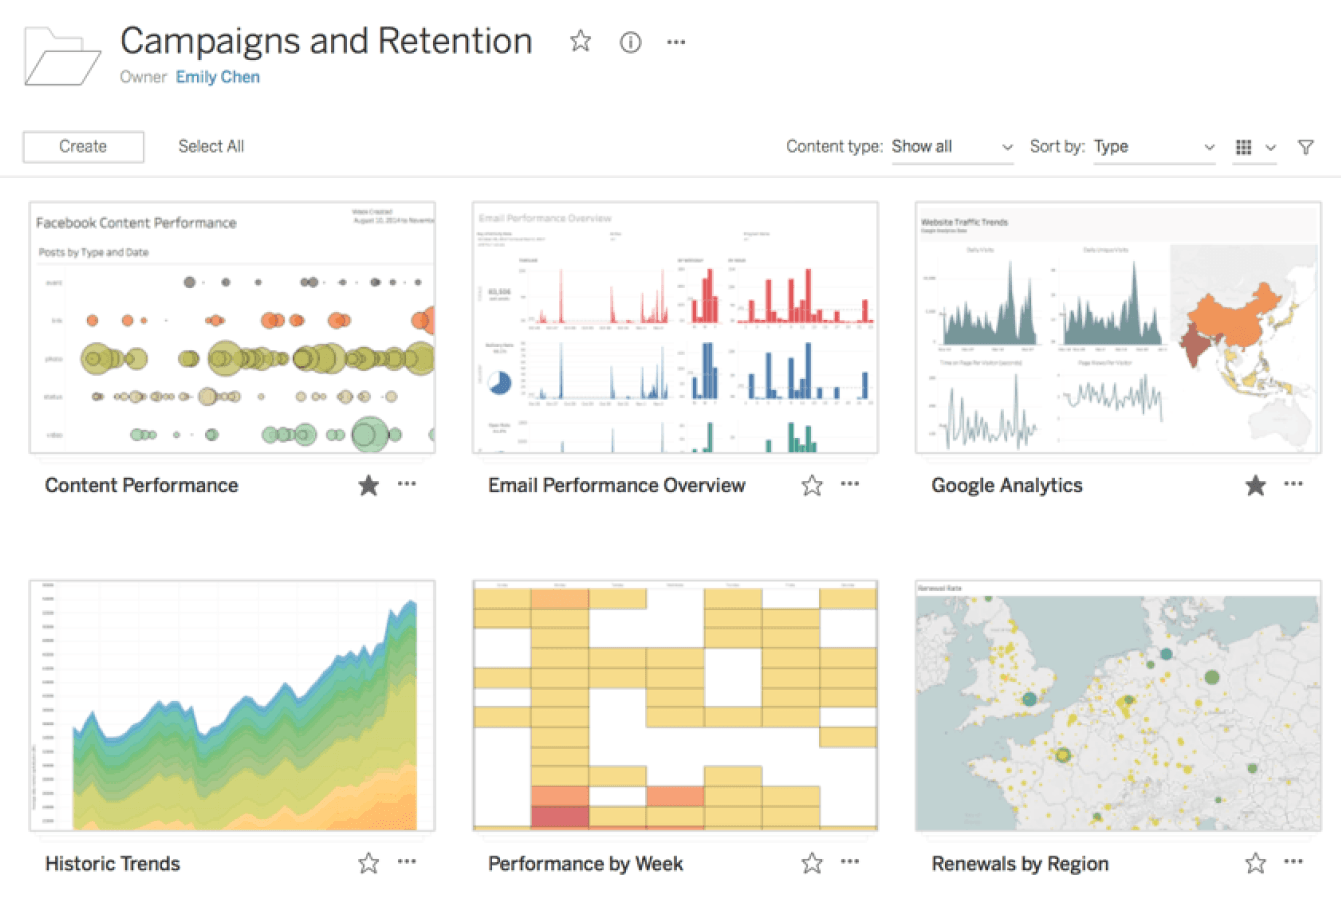Screen dimensions: 1341x903
Task: Open more actions next to project title
Action: click(x=676, y=42)
